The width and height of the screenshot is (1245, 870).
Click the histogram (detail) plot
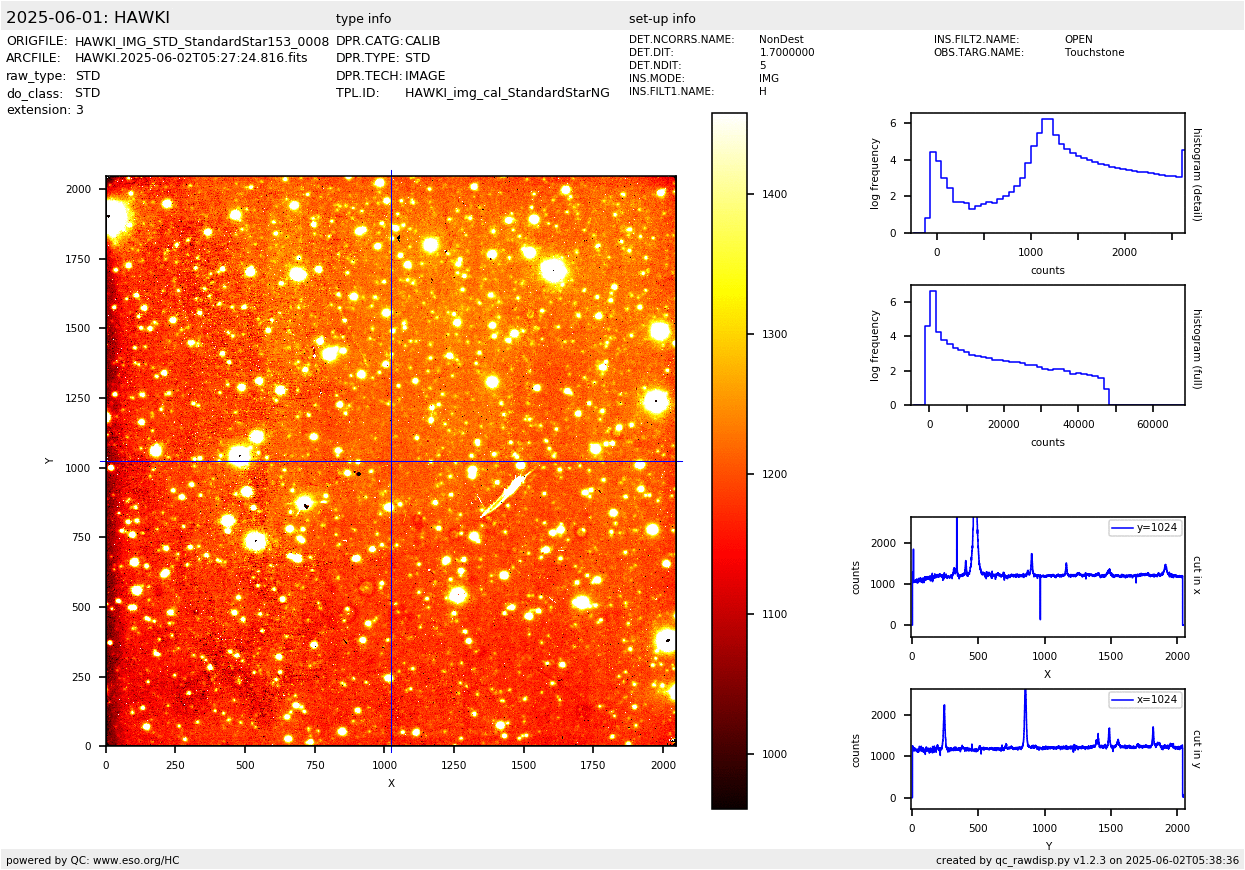[x=1047, y=173]
